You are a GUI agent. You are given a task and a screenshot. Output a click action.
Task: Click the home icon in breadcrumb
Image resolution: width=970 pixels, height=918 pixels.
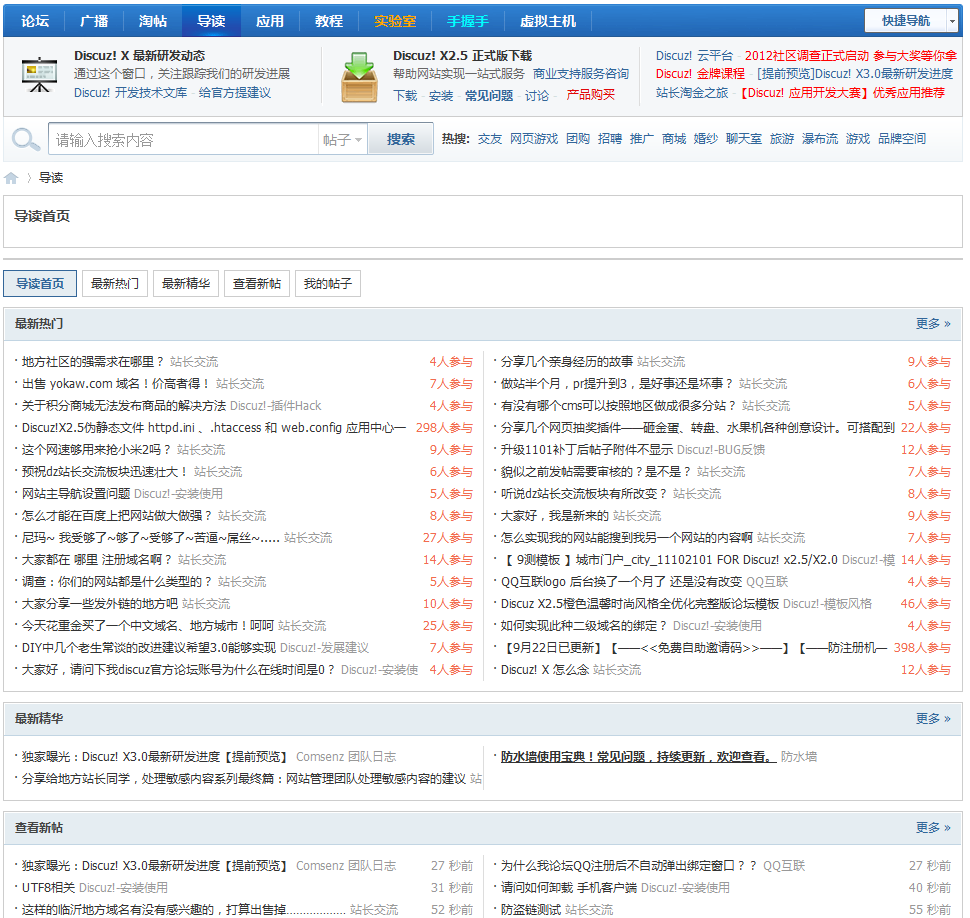[11, 178]
